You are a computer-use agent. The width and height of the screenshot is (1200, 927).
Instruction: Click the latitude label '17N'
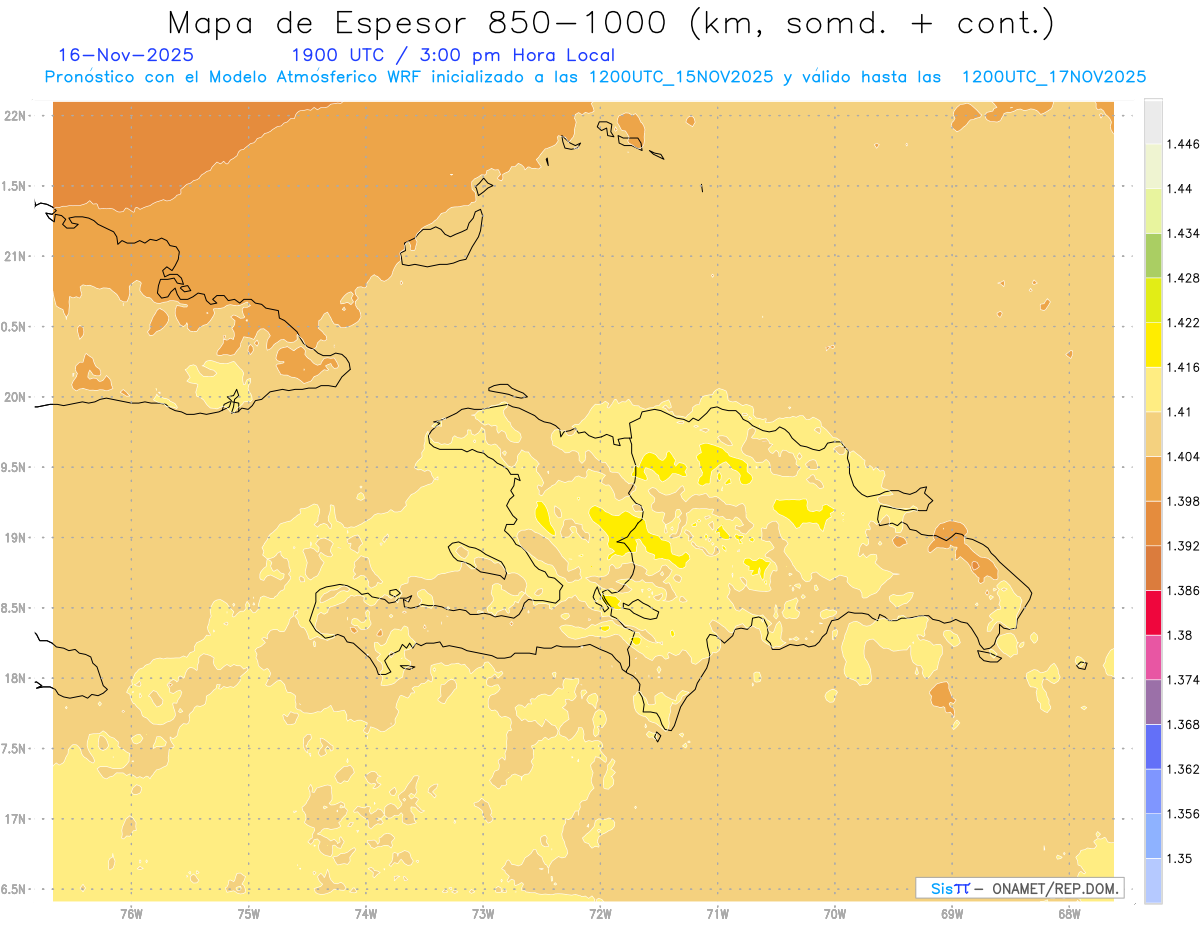point(17,819)
